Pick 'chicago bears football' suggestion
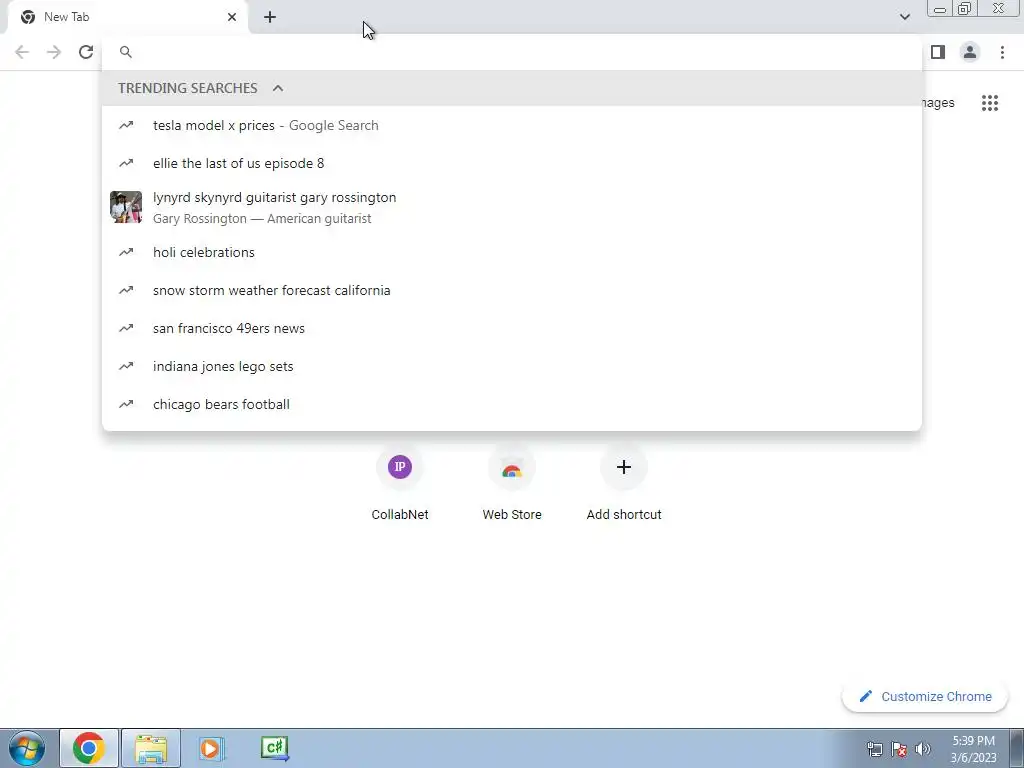Screen dimensions: 1024x768 pos(512,404)
